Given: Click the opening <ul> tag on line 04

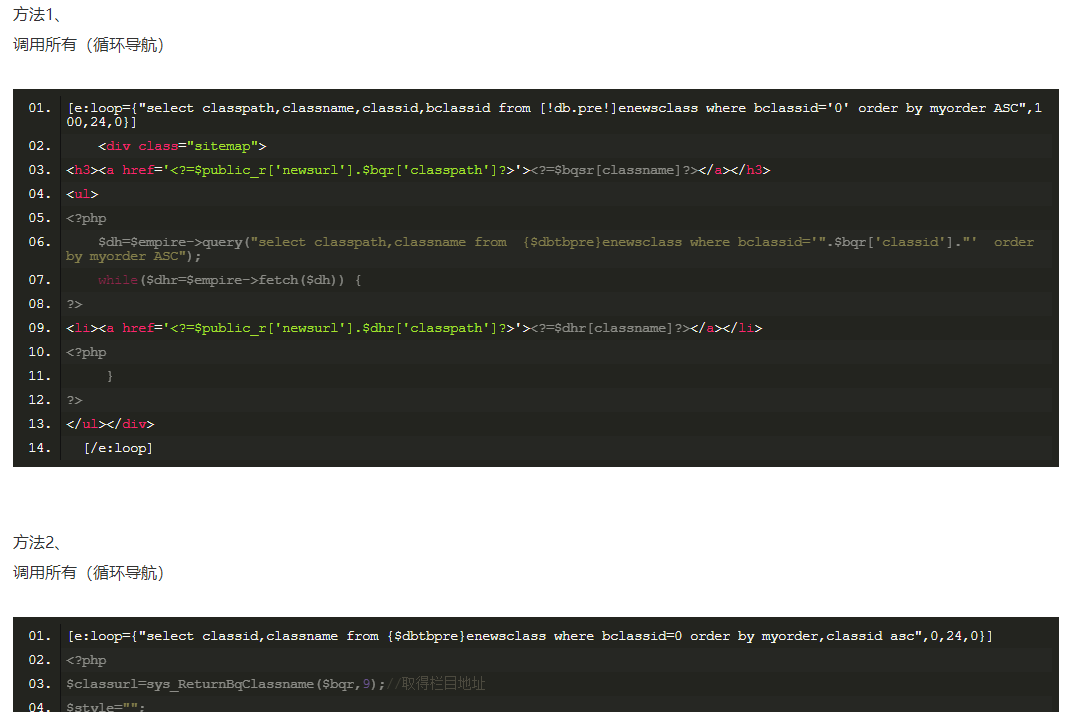Looking at the screenshot, I should [82, 194].
